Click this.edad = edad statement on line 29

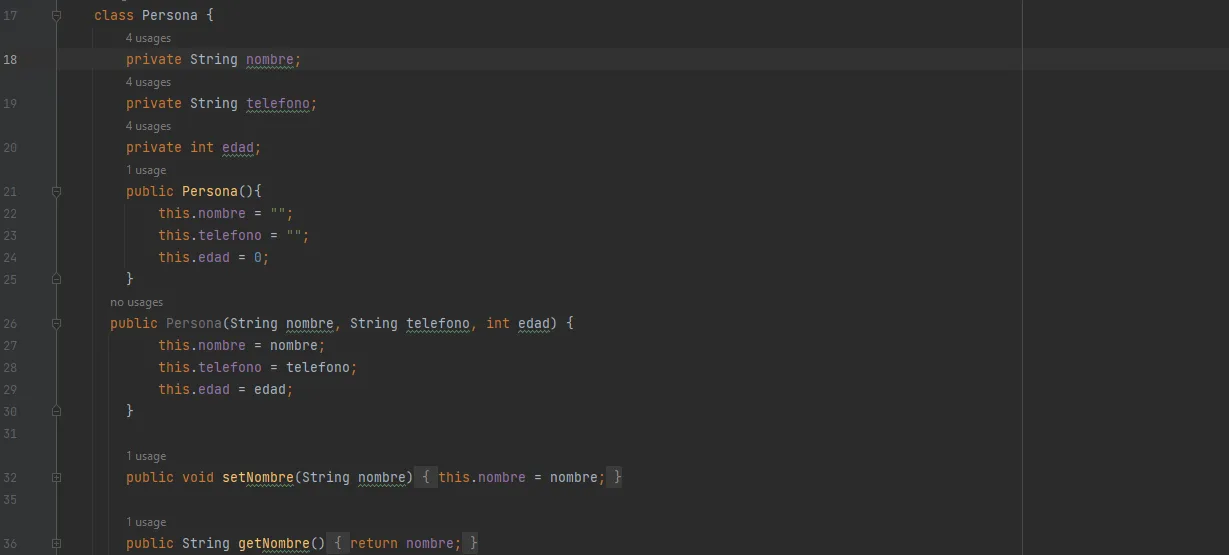(x=225, y=390)
